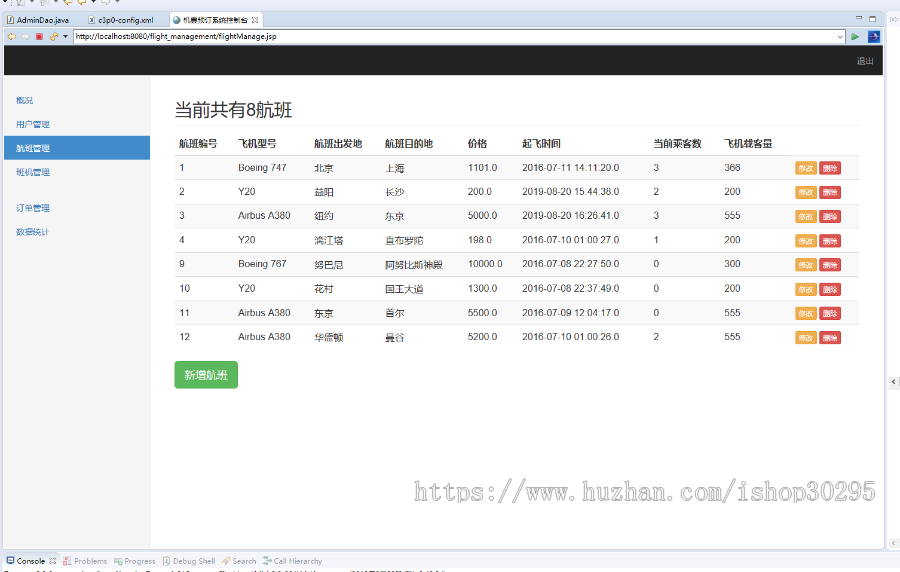This screenshot has width=900, height=572.
Task: Delete flight 2 益阳 to 长沙
Action: [x=830, y=192]
